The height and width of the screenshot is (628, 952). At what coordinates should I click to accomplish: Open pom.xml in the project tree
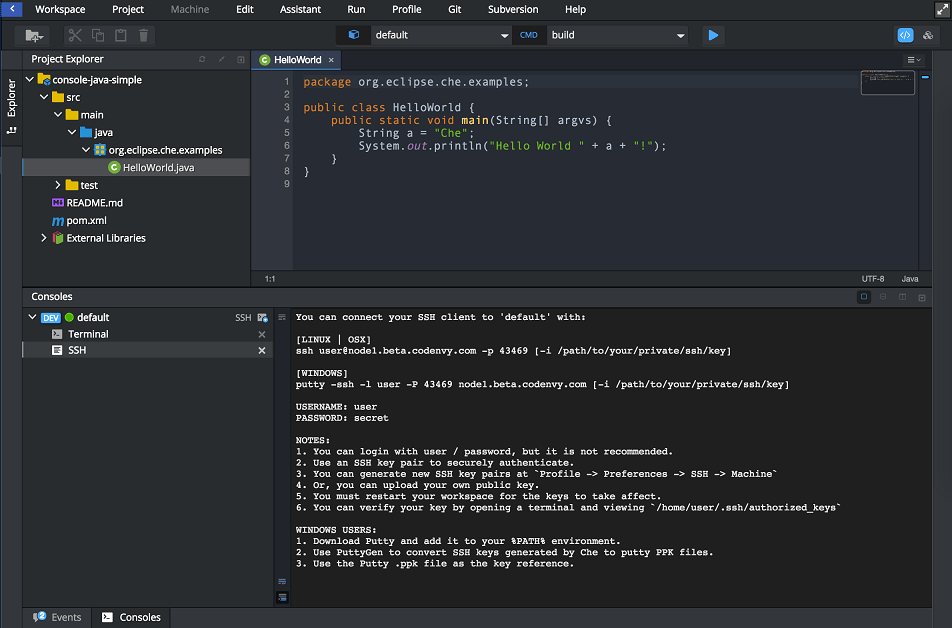point(86,220)
